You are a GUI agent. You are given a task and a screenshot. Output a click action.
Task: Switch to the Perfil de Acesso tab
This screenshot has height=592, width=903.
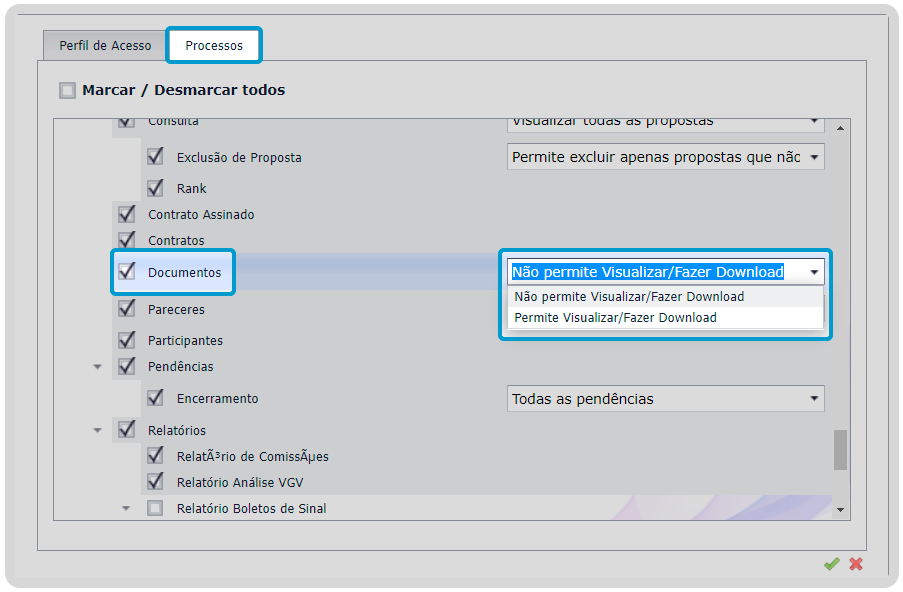point(105,45)
